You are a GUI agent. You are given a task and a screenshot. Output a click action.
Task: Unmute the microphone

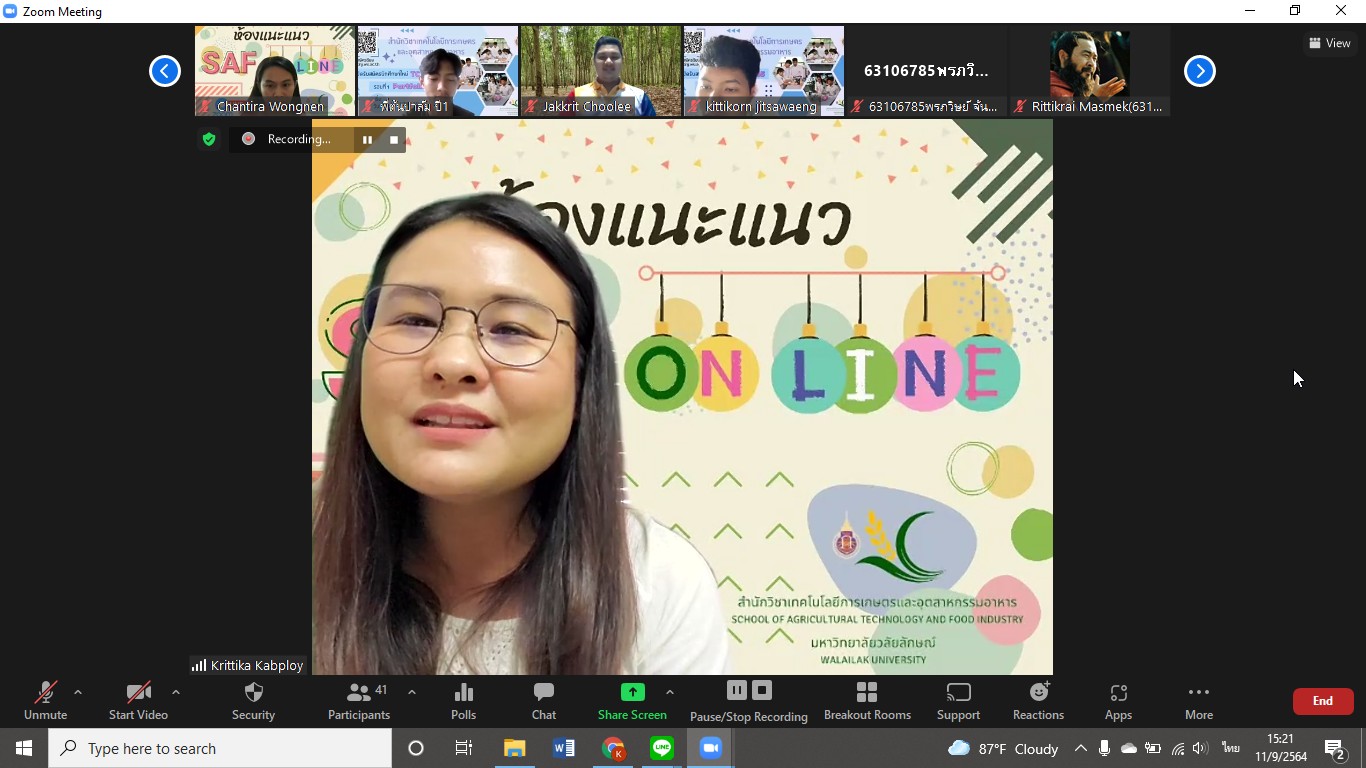point(46,700)
